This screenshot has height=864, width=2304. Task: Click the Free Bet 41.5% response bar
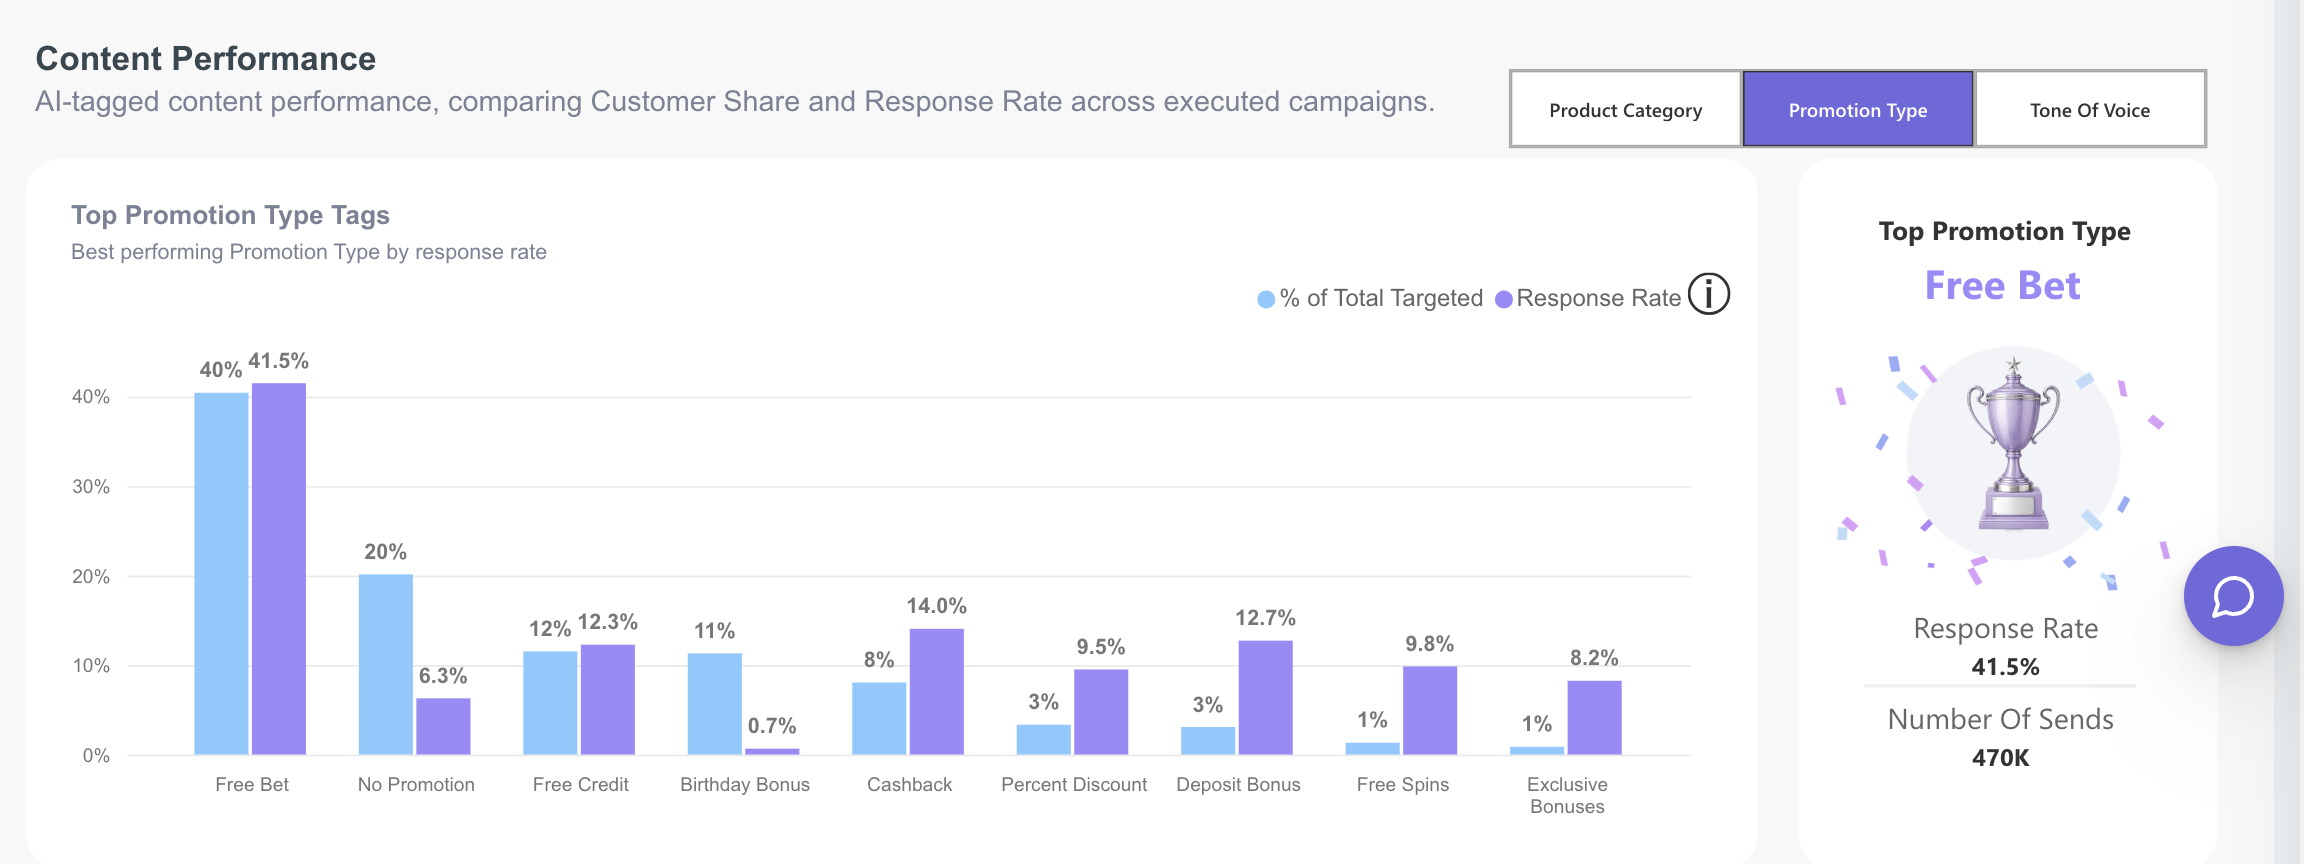[279, 569]
